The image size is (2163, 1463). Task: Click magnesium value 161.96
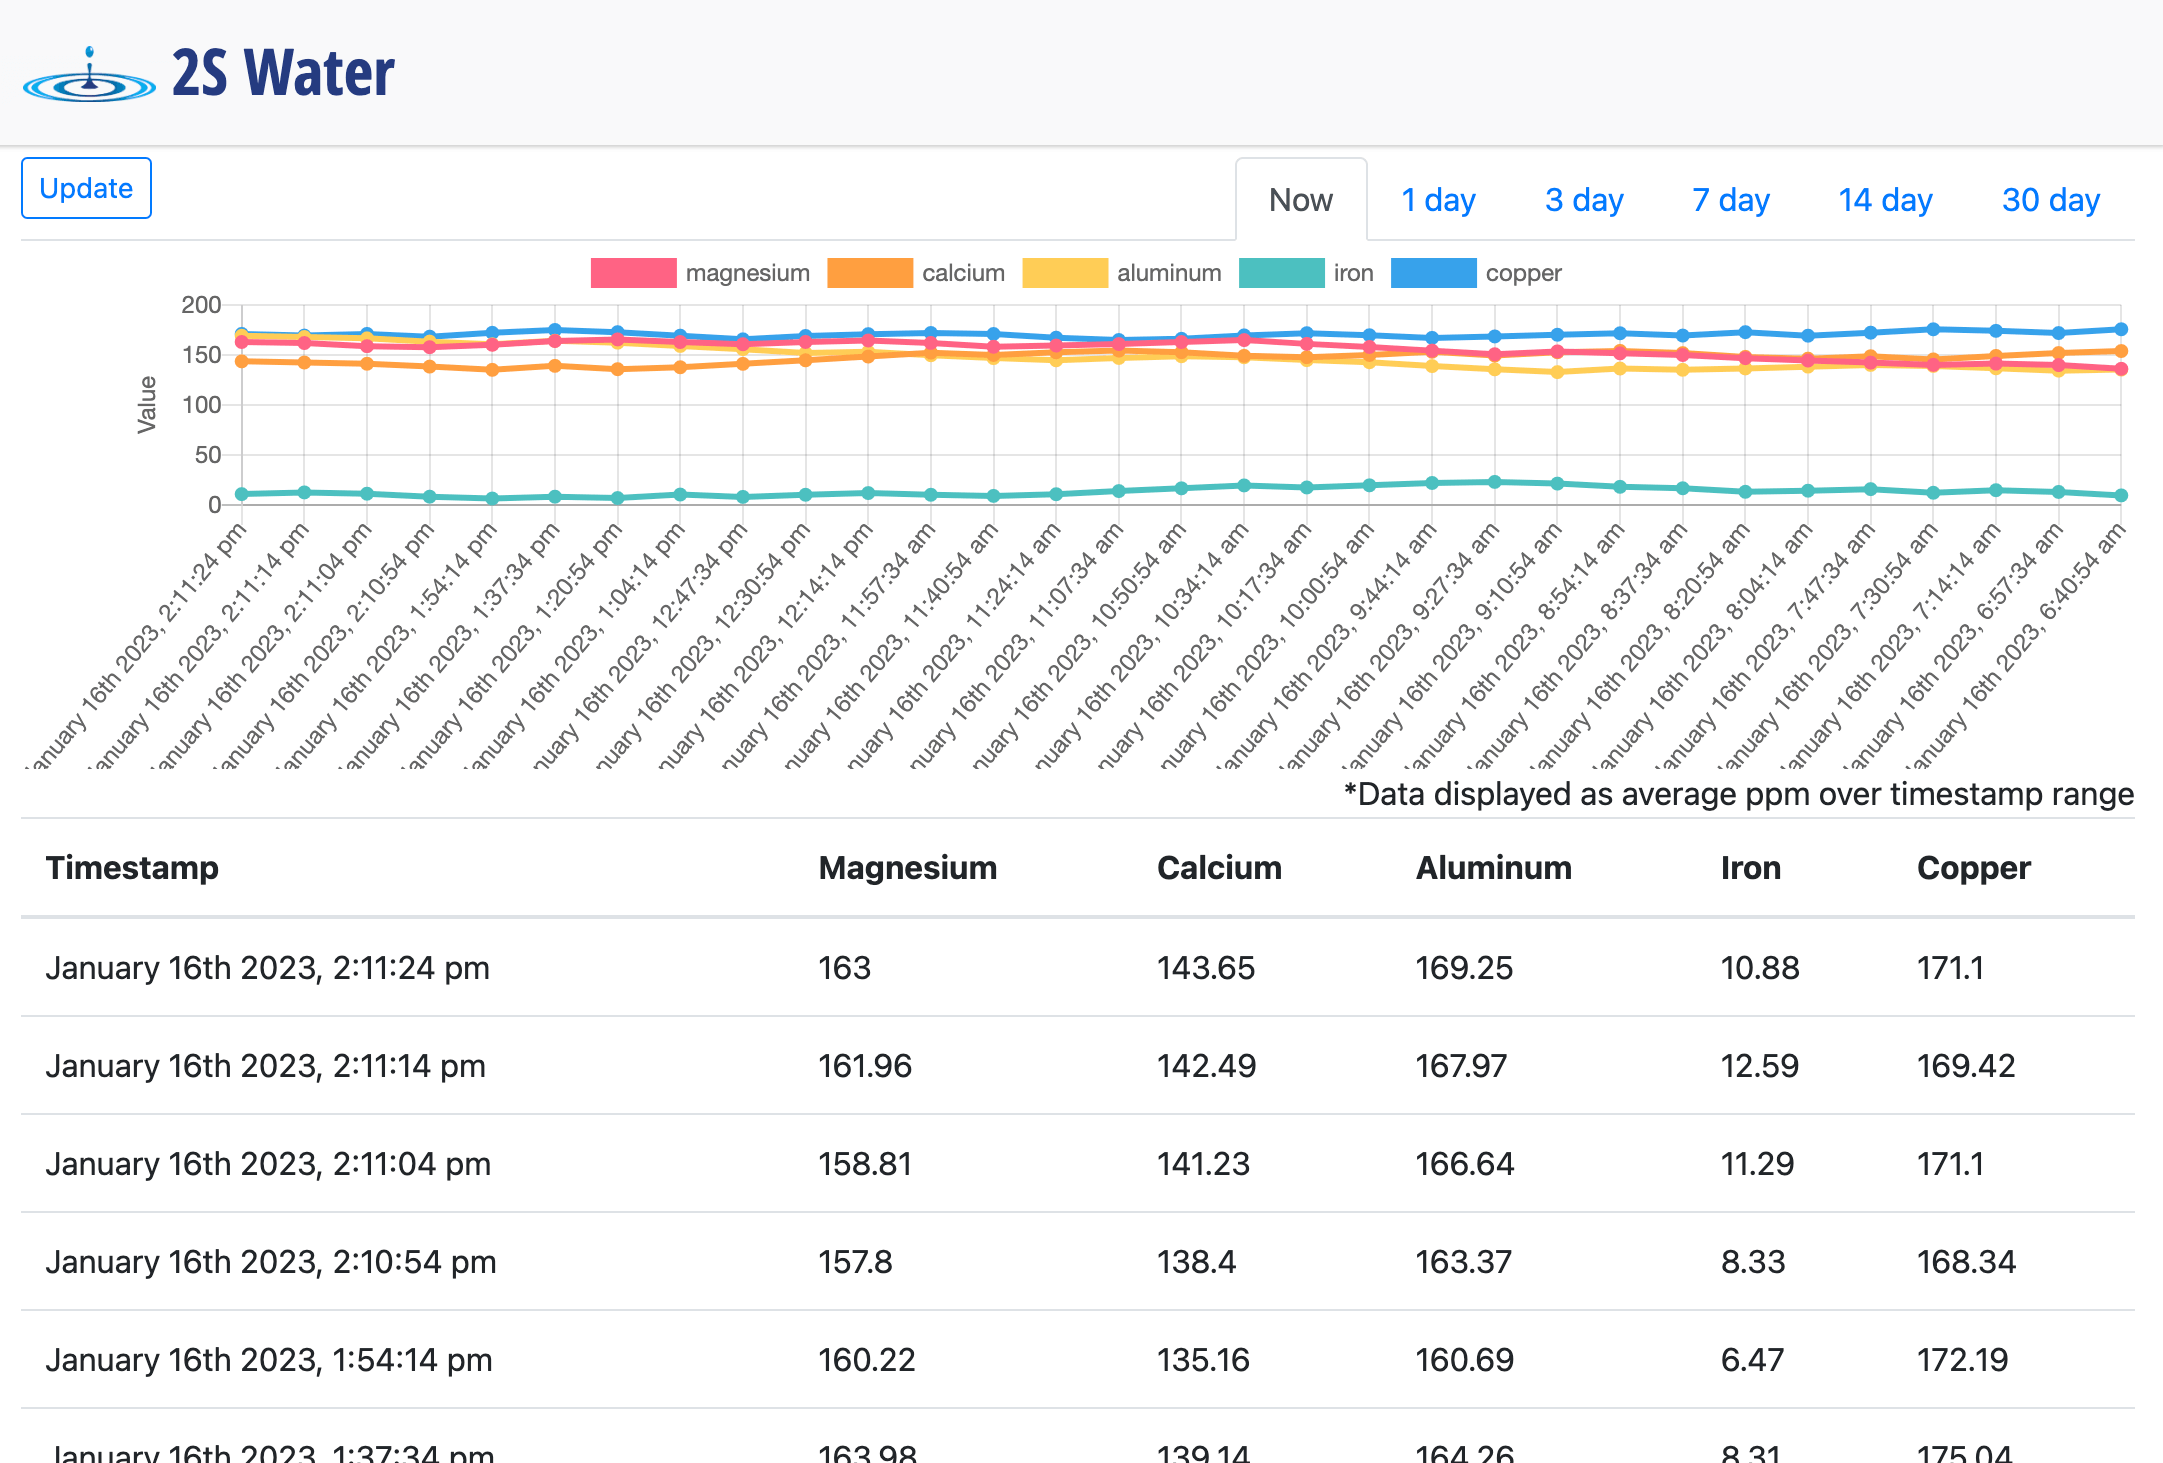pyautogui.click(x=865, y=1065)
